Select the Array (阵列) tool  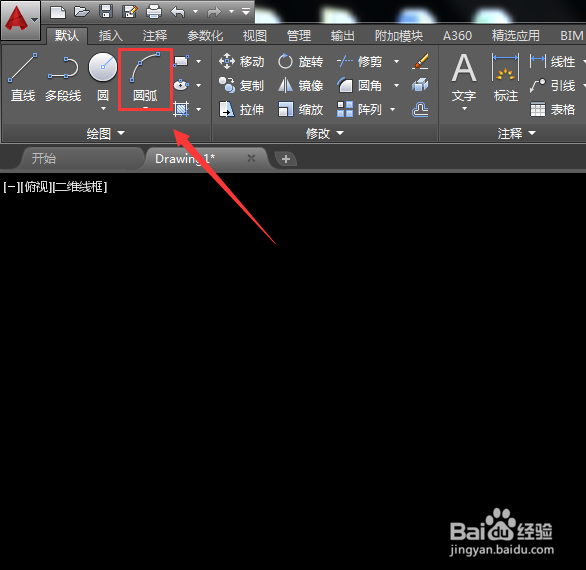click(360, 110)
